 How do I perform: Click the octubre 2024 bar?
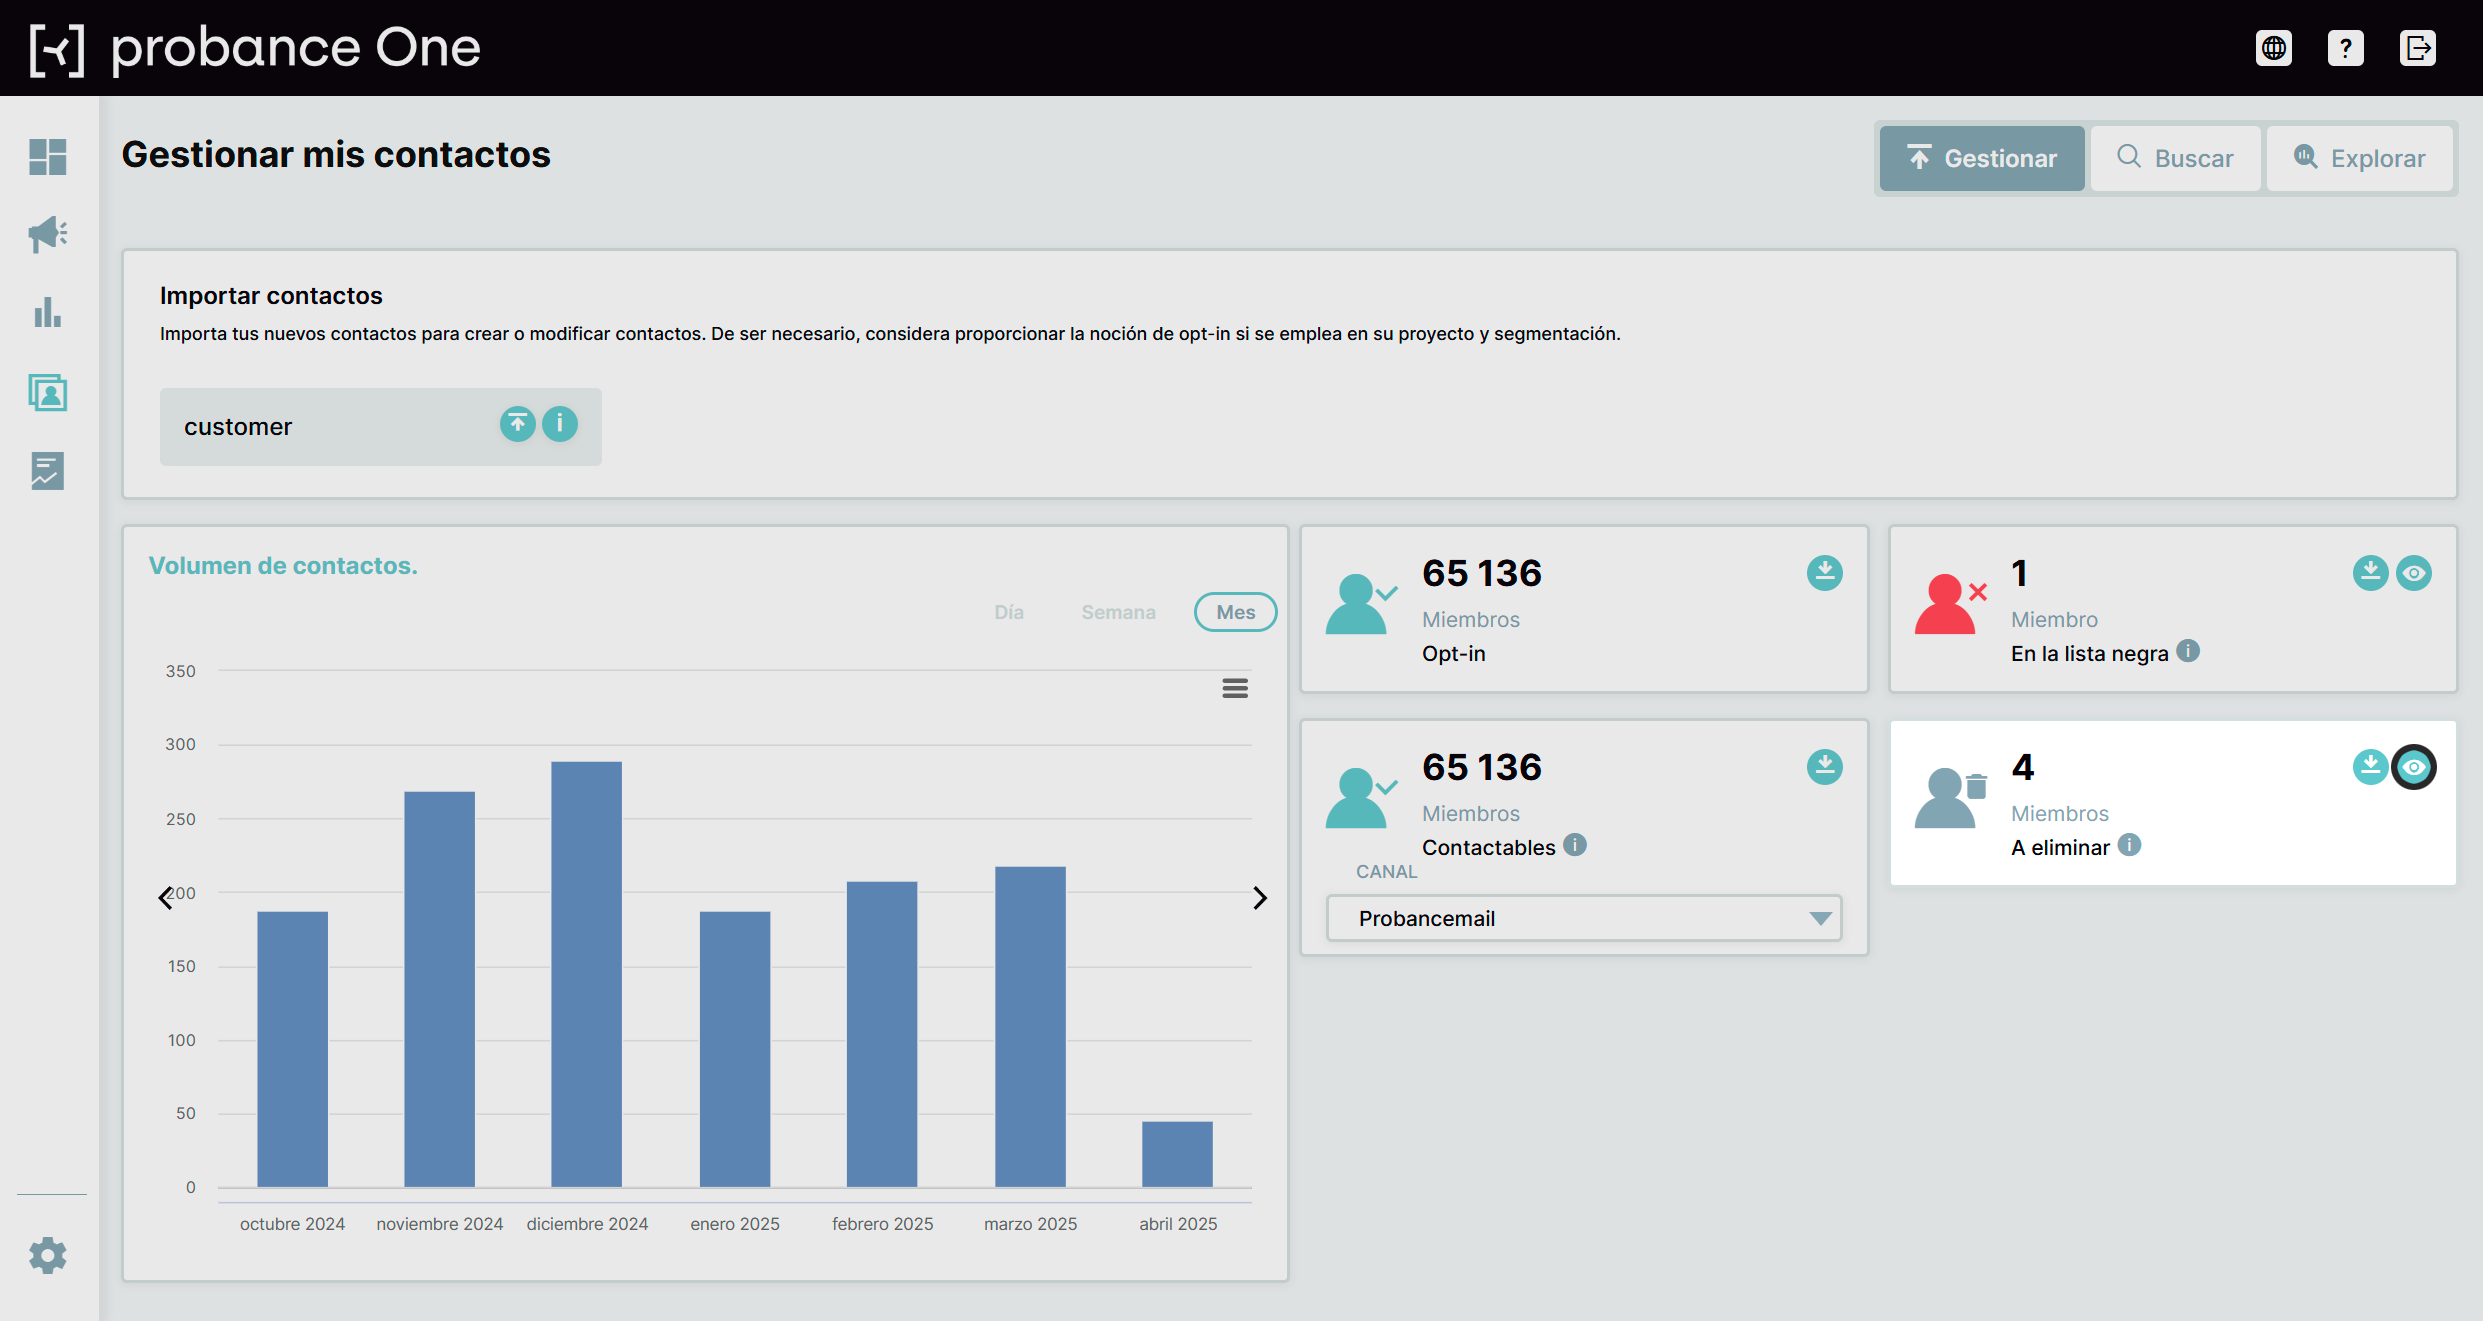click(293, 1049)
